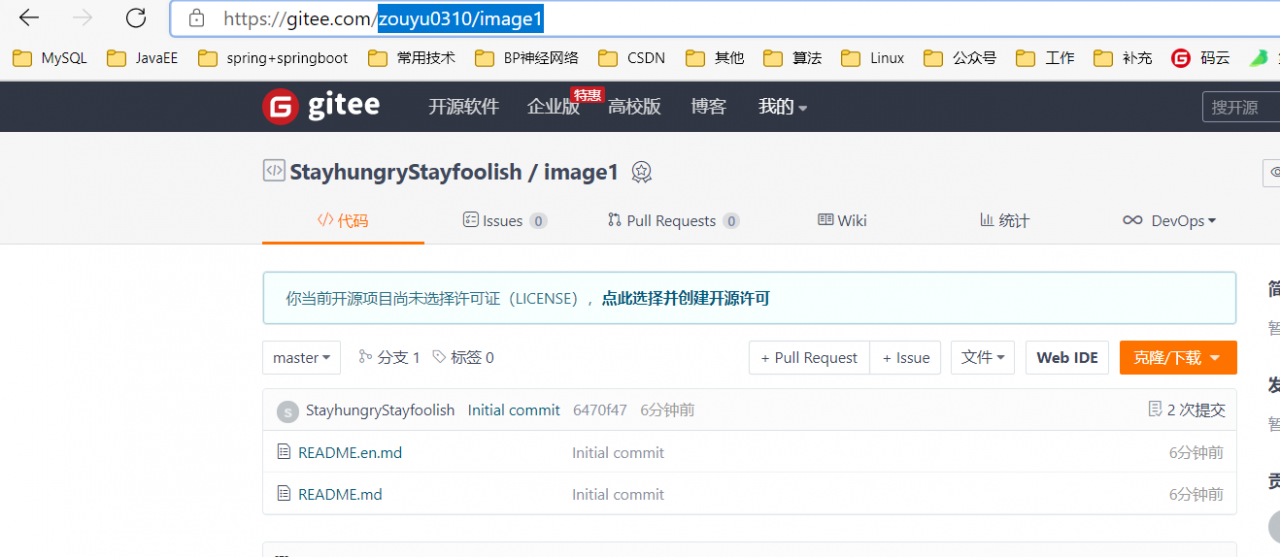This screenshot has height=557, width=1280.
Task: Open the CSDN bookmark folder
Action: [632, 58]
